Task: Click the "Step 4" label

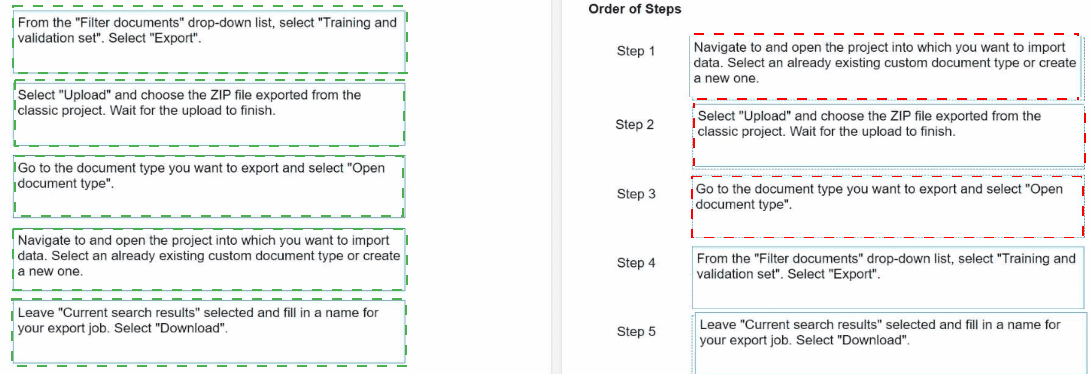Action: (x=636, y=263)
